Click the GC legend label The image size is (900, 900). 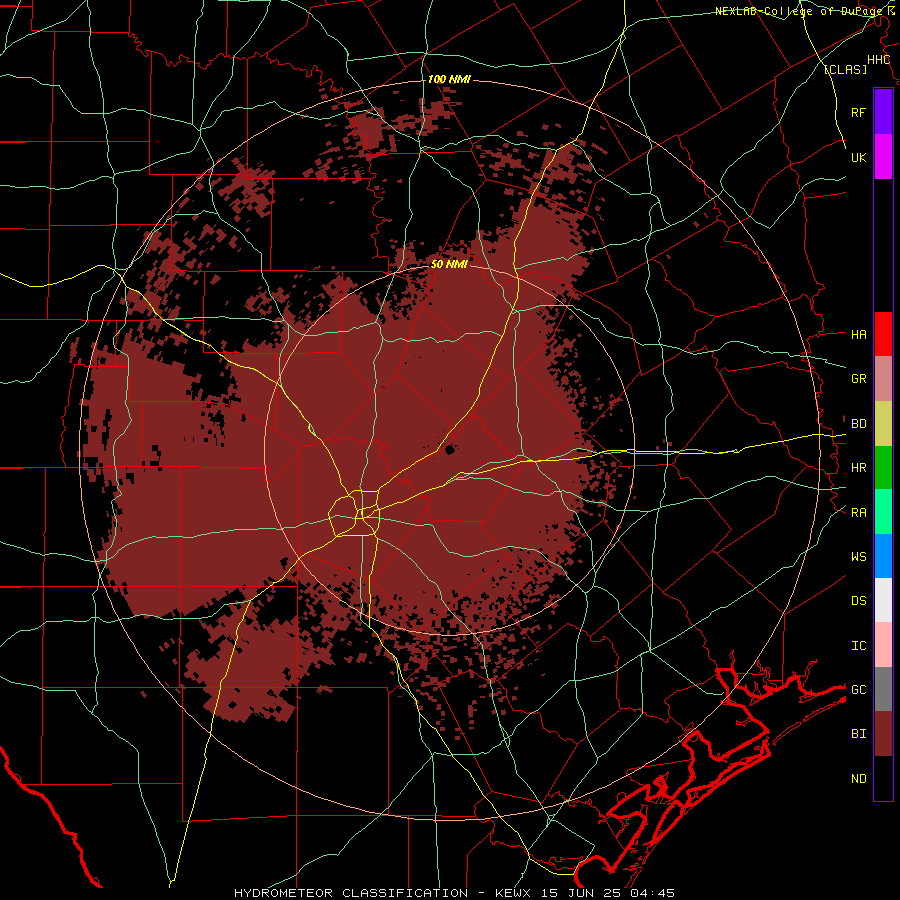(858, 690)
